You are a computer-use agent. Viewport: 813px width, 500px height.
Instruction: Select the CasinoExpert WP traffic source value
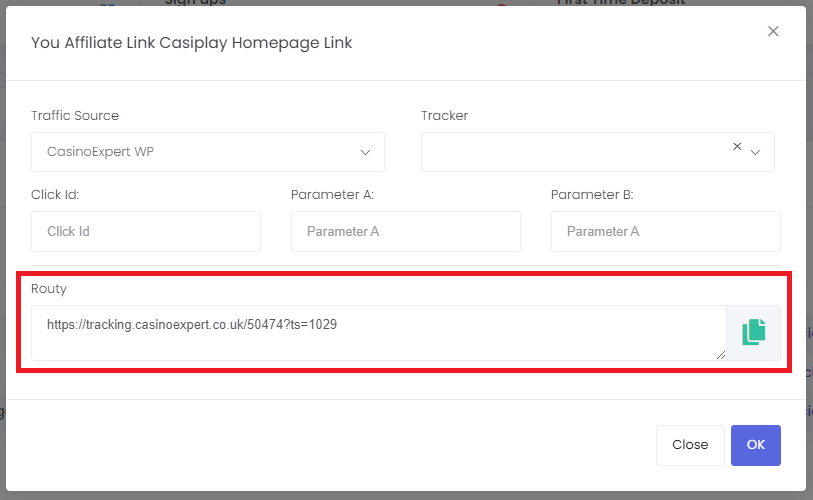click(x=100, y=151)
